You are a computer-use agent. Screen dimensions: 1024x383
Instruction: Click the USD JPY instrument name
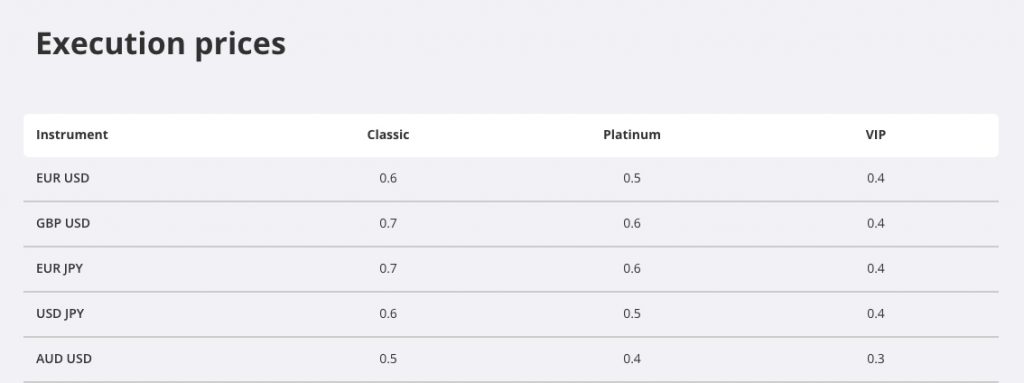click(x=60, y=314)
